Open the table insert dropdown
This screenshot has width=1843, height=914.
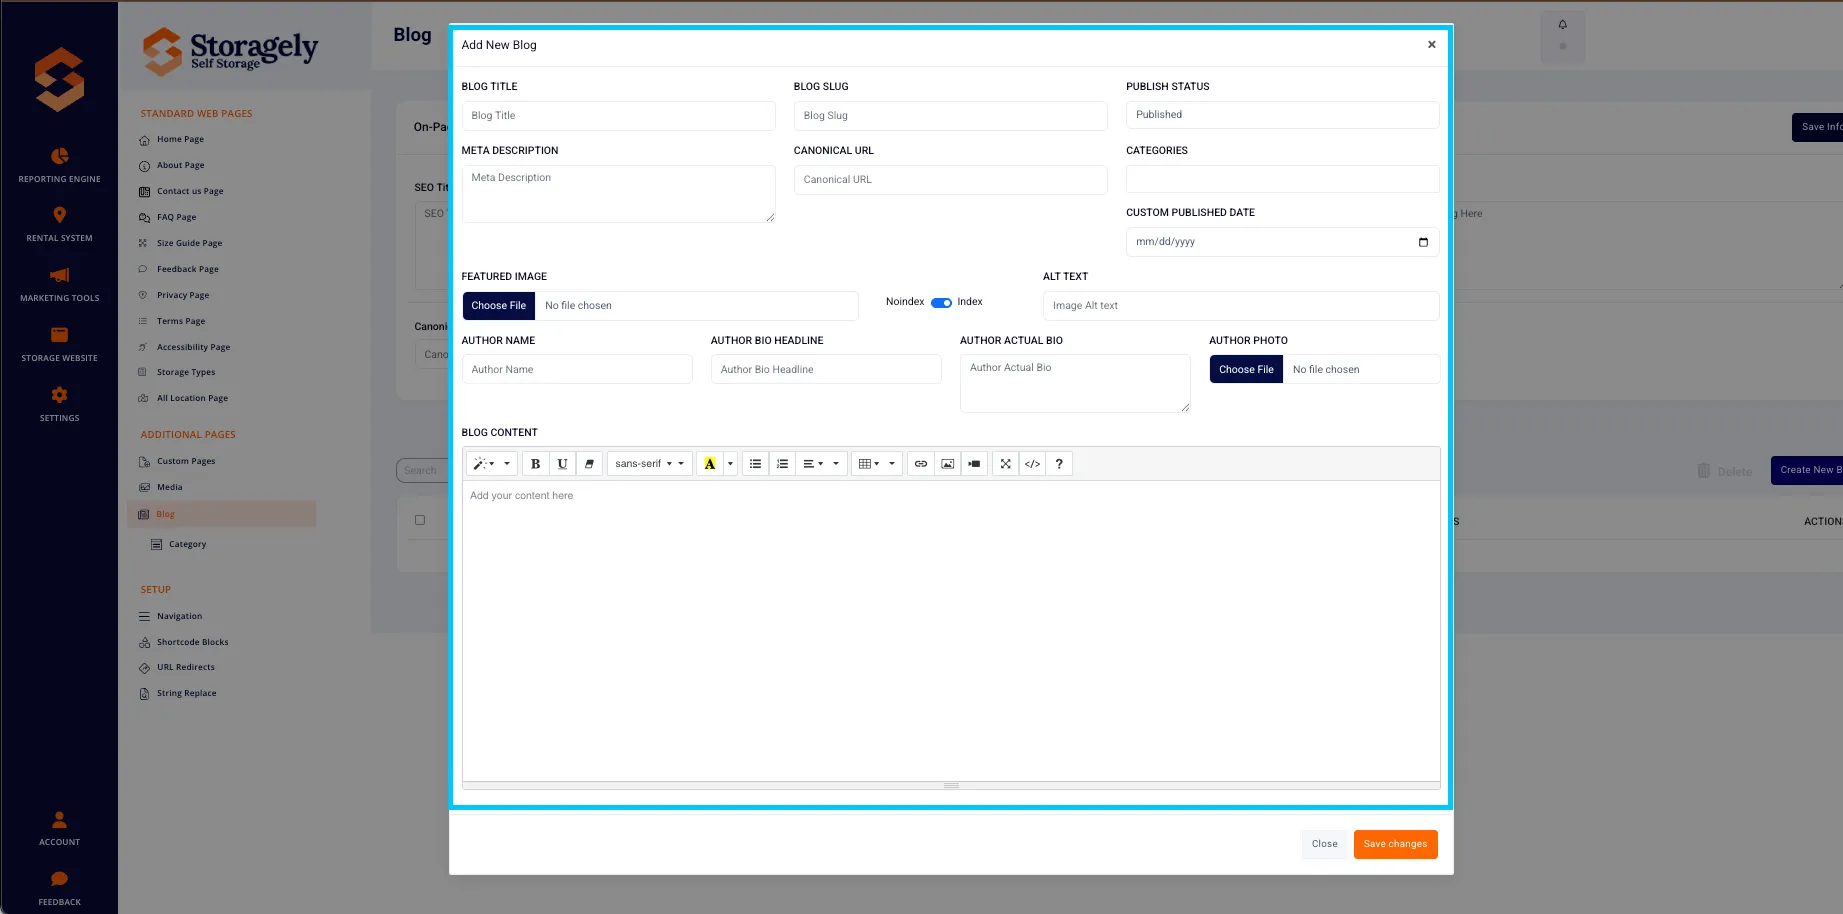click(x=877, y=464)
